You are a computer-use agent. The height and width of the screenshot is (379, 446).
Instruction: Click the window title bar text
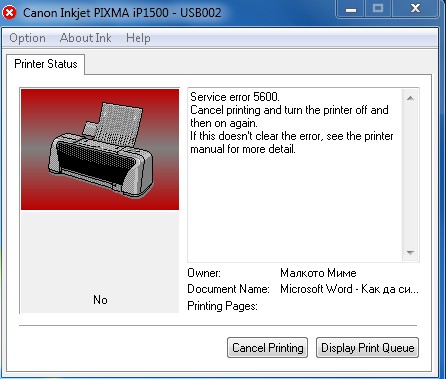coord(122,13)
